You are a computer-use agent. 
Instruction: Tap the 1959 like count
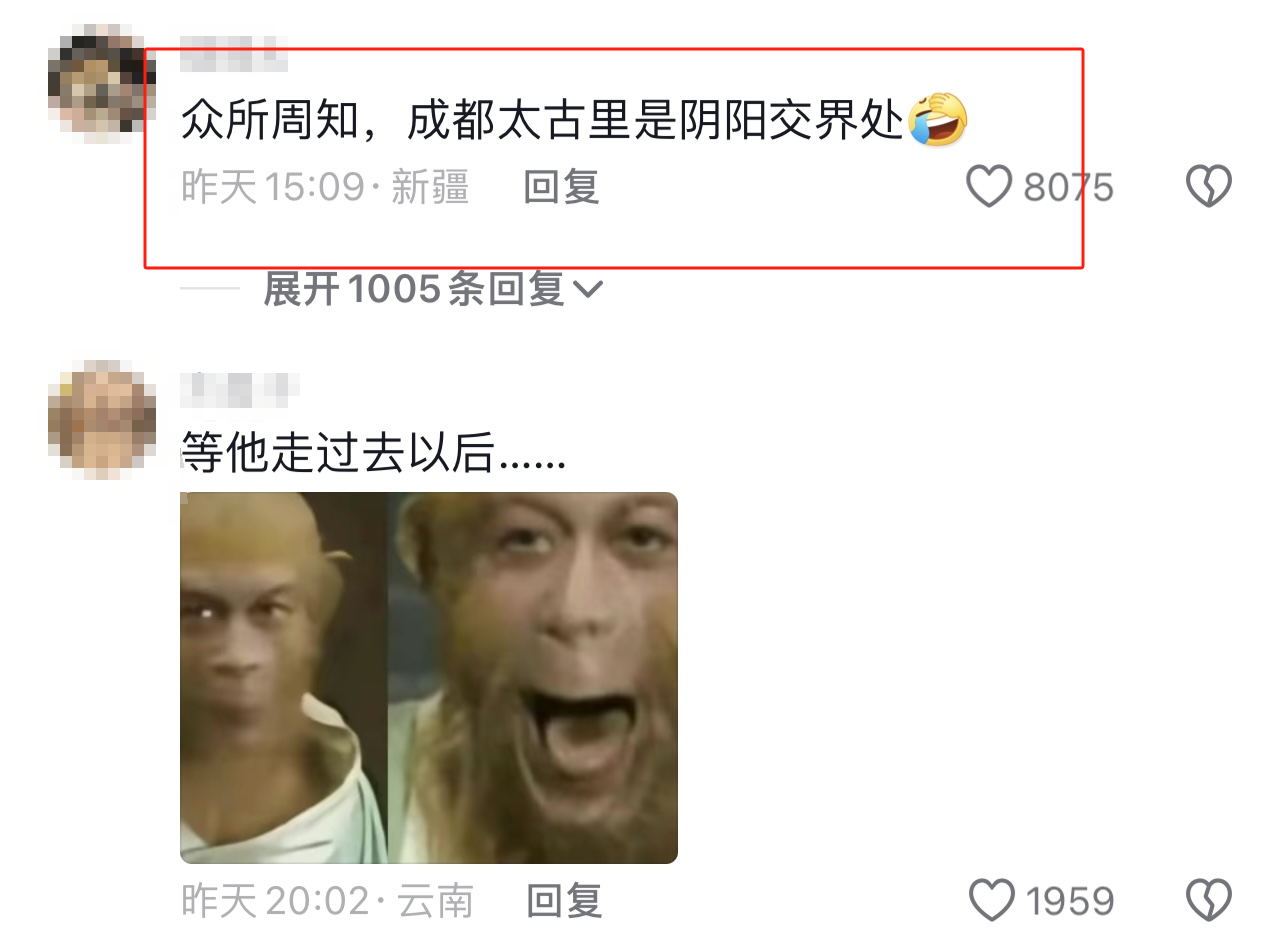[1070, 902]
